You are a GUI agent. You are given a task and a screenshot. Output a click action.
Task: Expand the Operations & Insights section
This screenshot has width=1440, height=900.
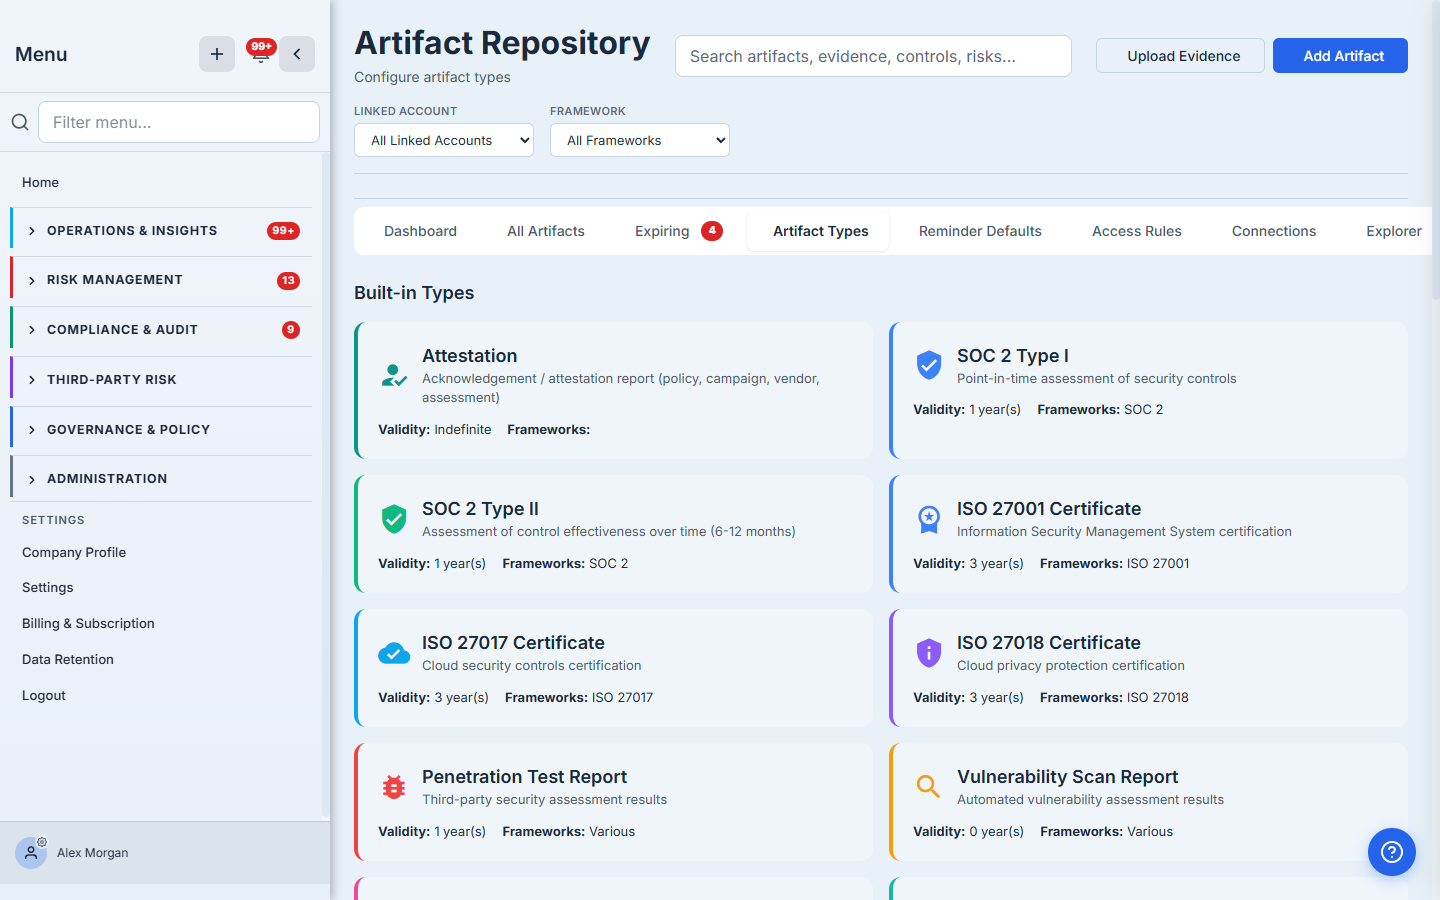[162, 231]
